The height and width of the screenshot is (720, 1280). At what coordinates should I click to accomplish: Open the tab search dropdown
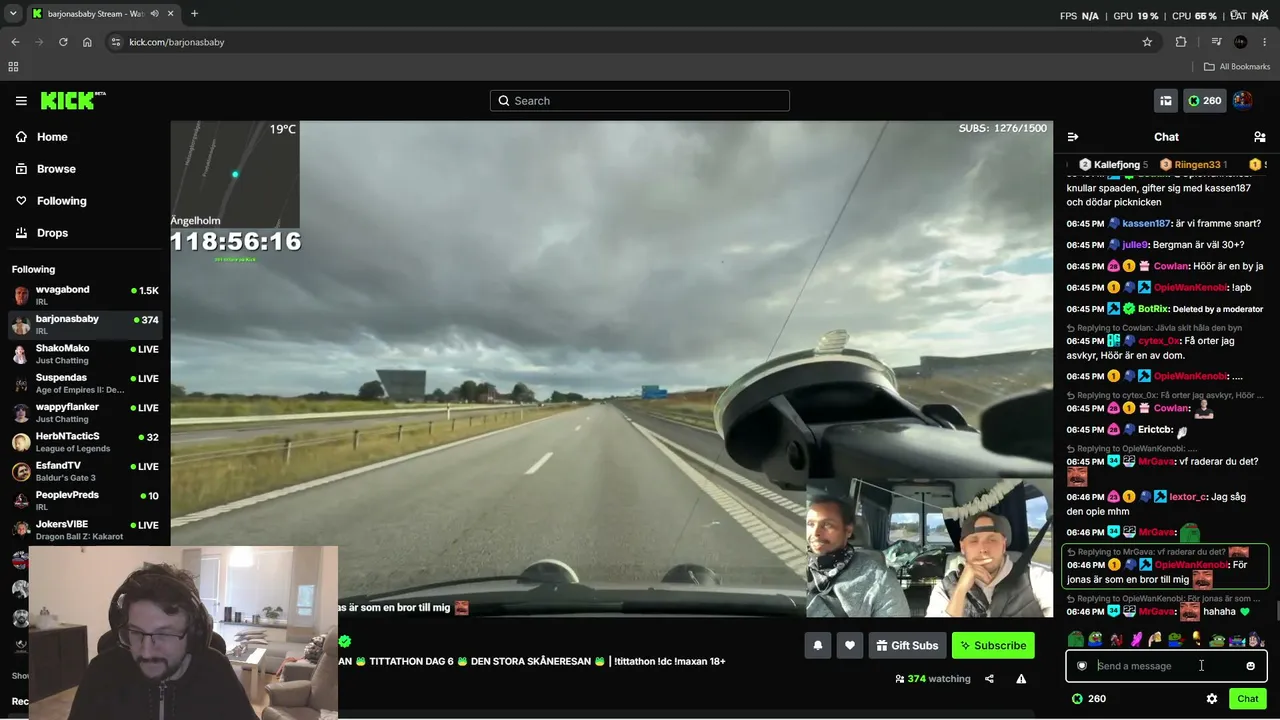[13, 14]
